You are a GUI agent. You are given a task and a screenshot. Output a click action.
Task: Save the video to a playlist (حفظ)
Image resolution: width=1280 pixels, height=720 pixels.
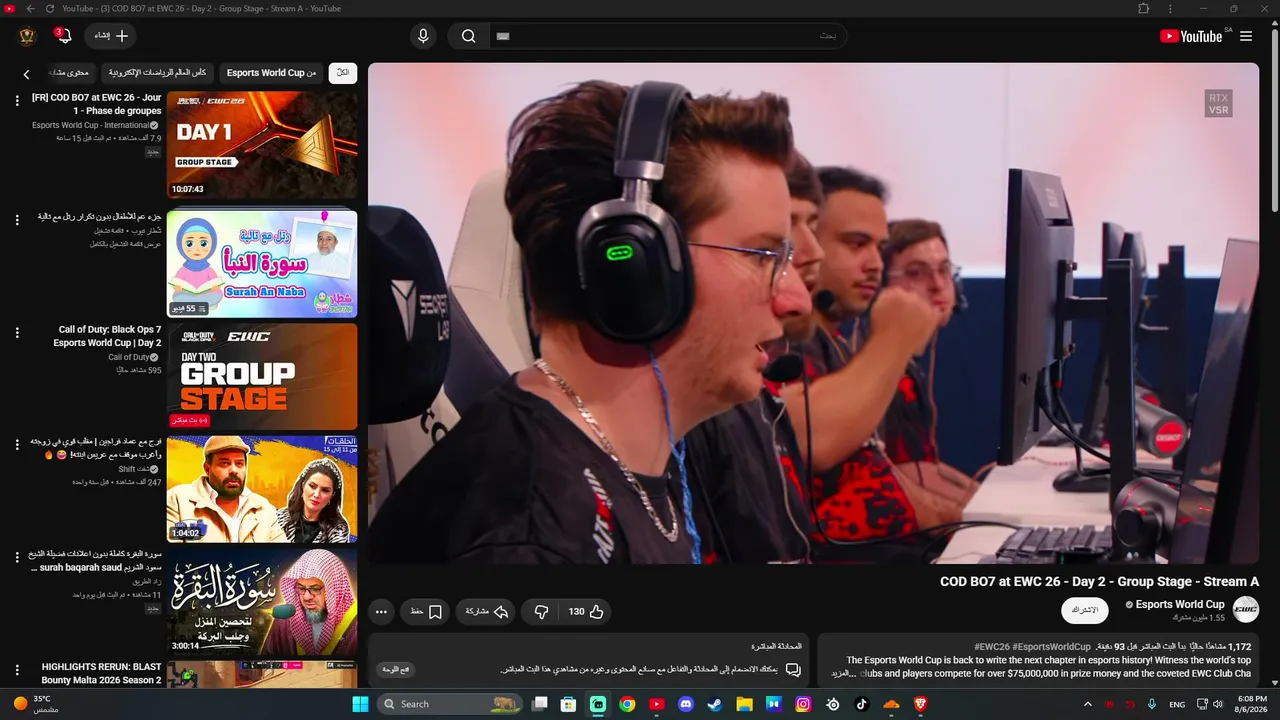(426, 611)
